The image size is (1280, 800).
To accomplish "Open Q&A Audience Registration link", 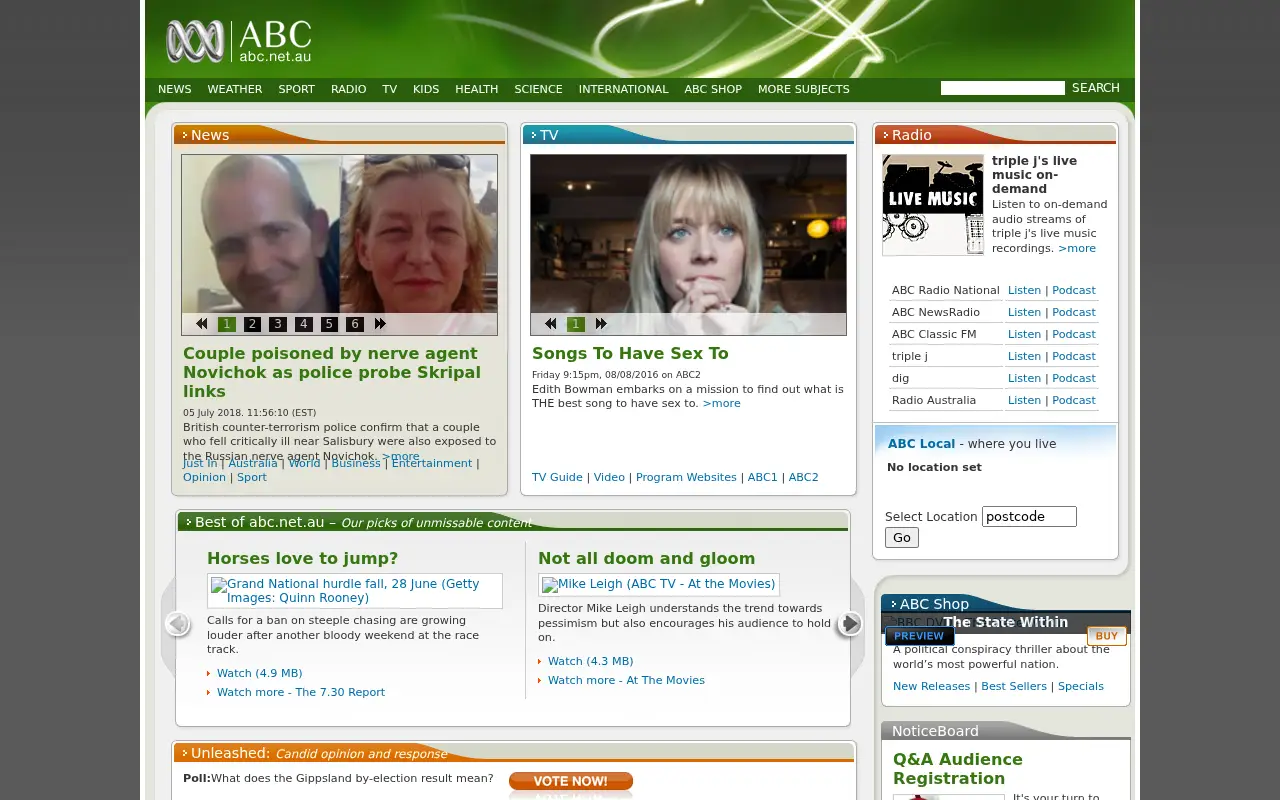I will tap(958, 769).
